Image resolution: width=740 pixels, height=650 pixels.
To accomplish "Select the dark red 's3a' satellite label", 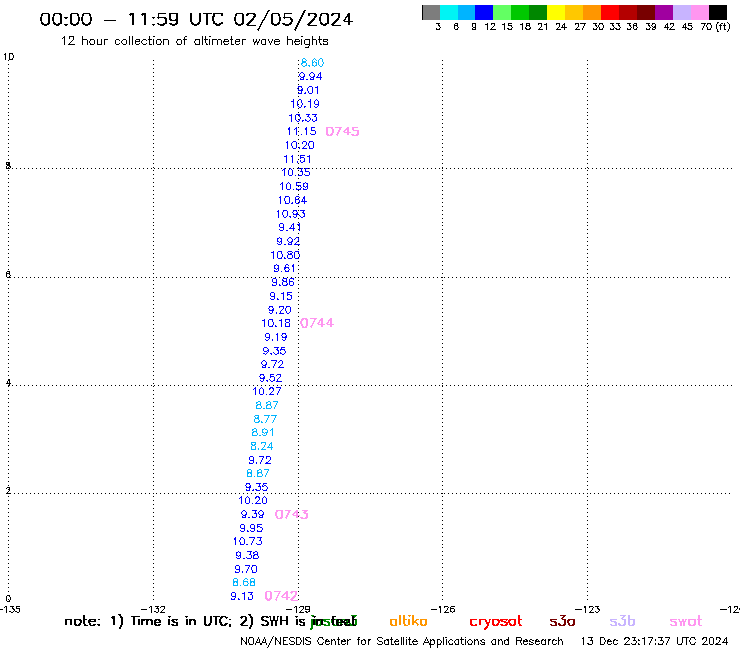I will pyautogui.click(x=563, y=621).
